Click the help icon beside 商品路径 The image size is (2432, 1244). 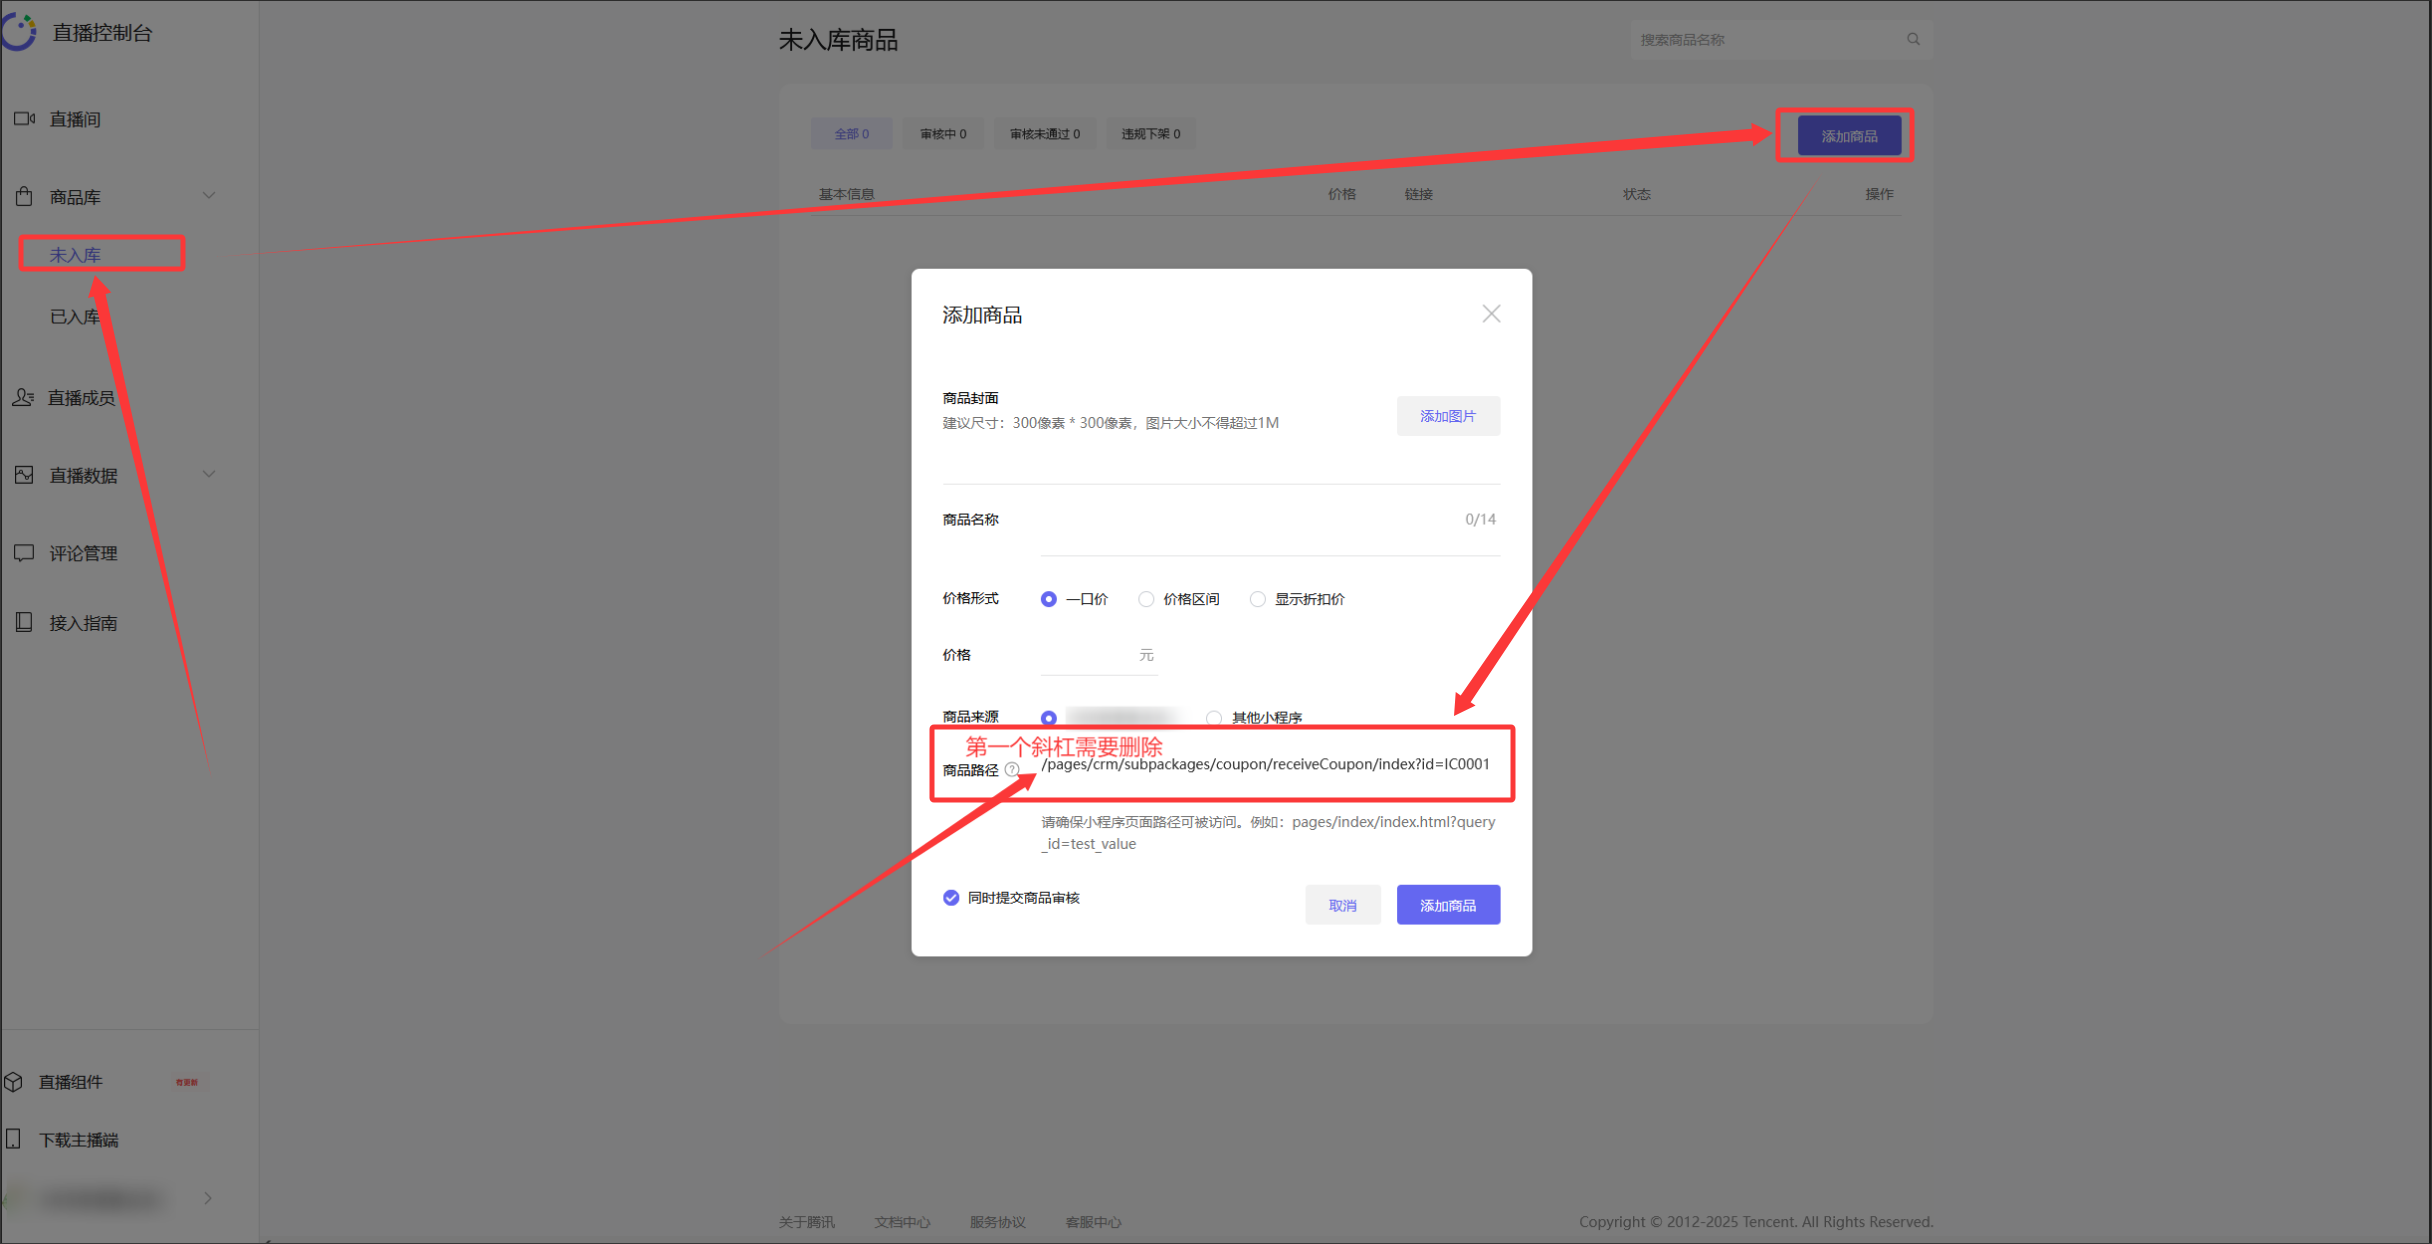(x=1011, y=770)
